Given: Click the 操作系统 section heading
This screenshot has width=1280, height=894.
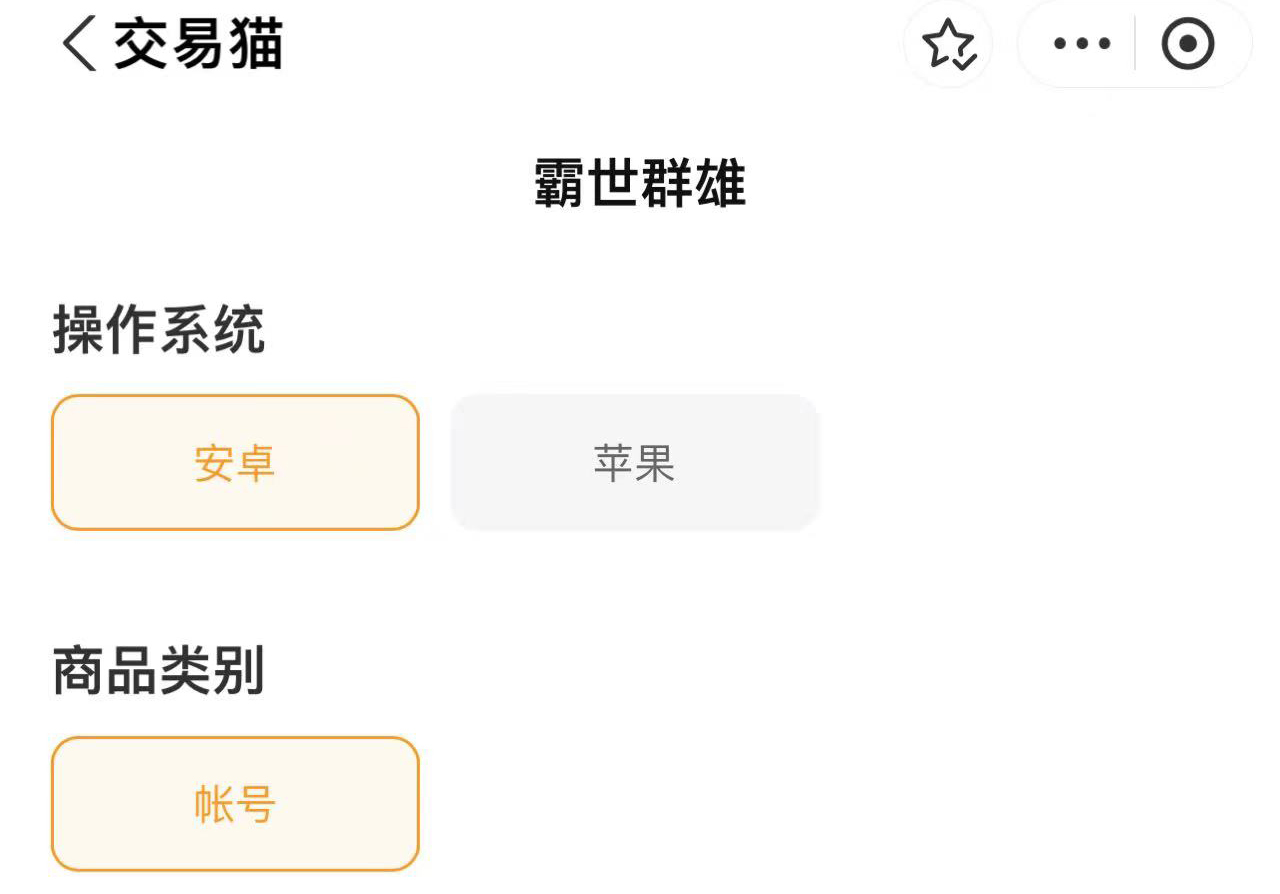Looking at the screenshot, I should (159, 330).
